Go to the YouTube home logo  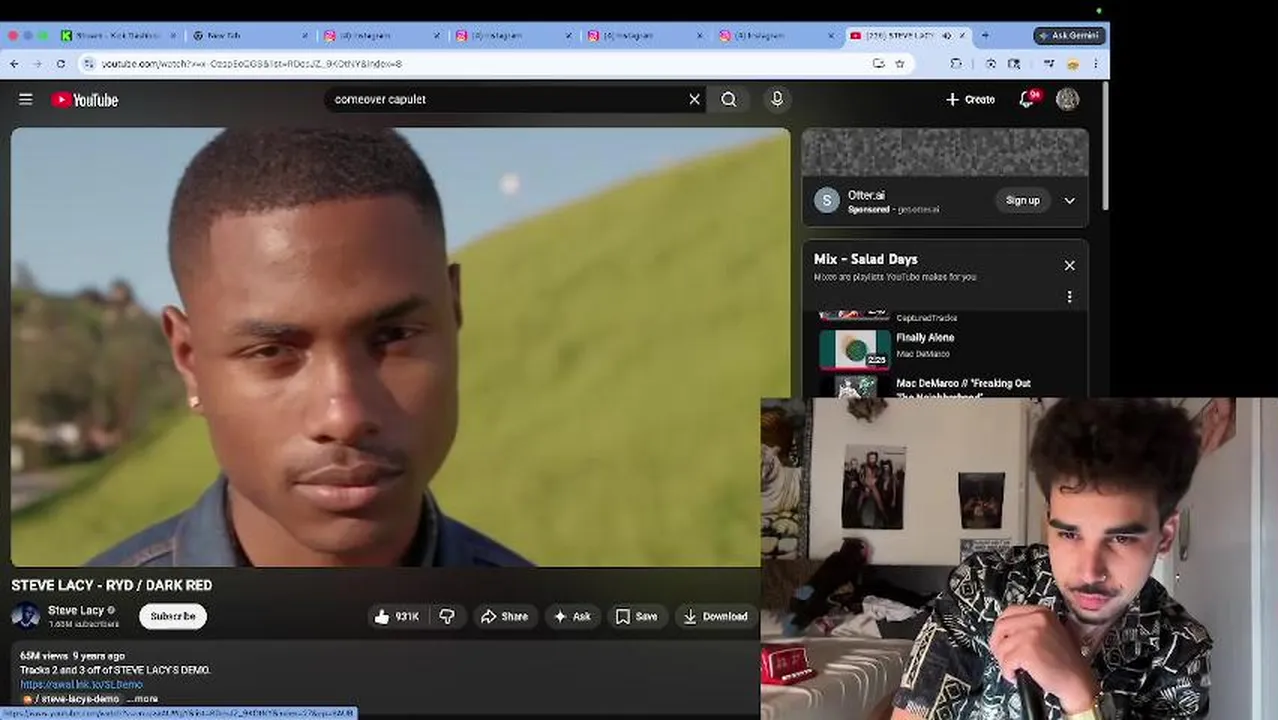pos(85,100)
